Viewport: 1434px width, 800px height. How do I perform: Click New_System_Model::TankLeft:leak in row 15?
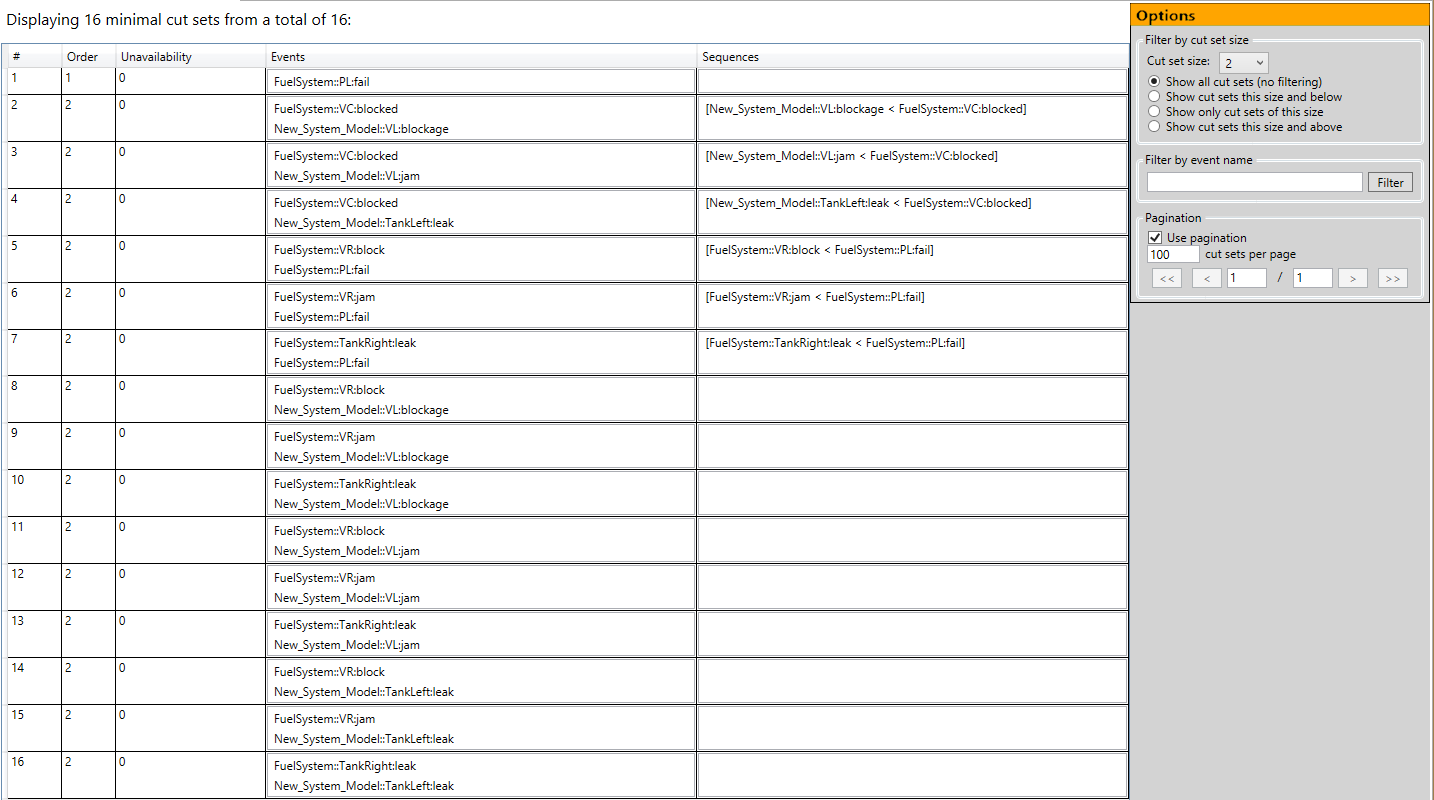tap(364, 739)
